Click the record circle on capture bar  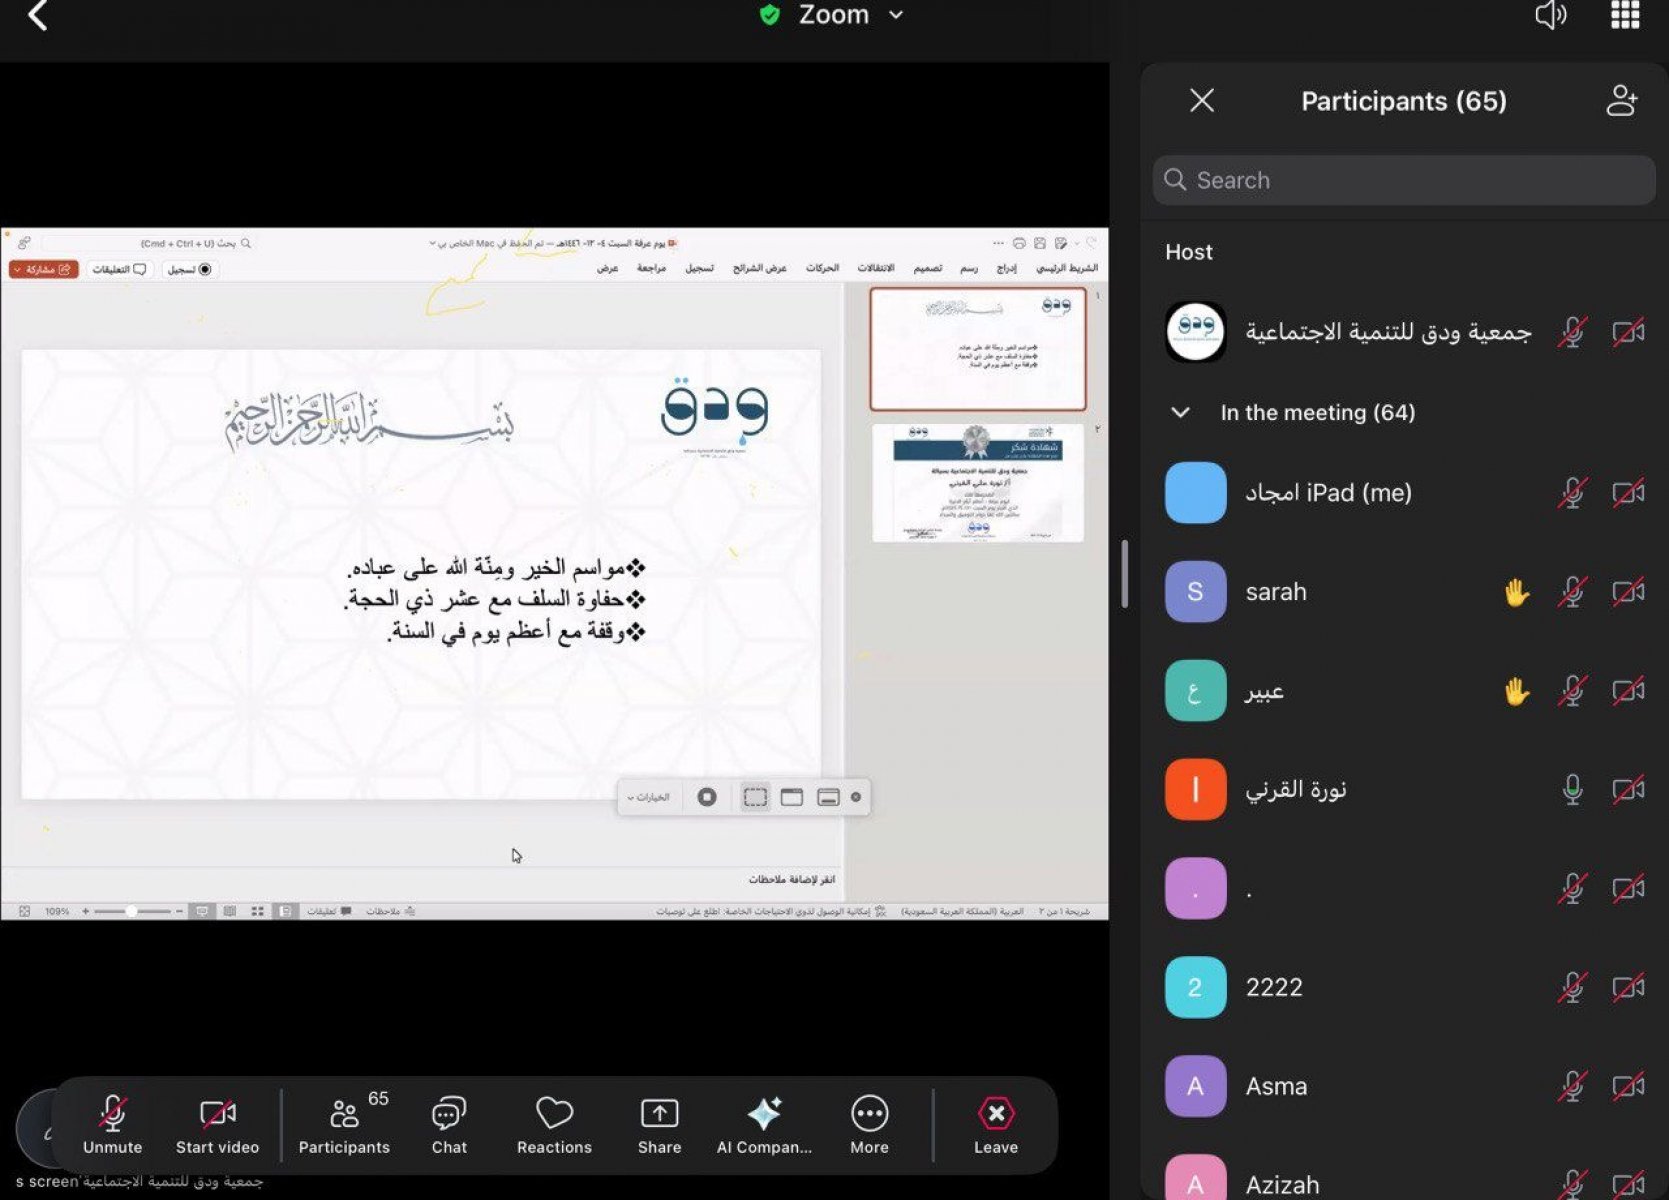[707, 797]
